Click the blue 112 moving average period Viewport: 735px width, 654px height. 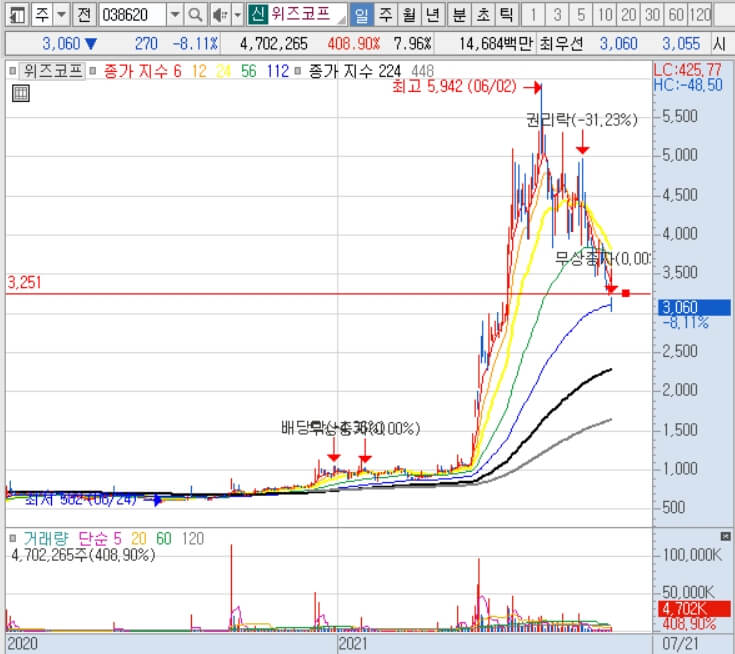pos(278,71)
